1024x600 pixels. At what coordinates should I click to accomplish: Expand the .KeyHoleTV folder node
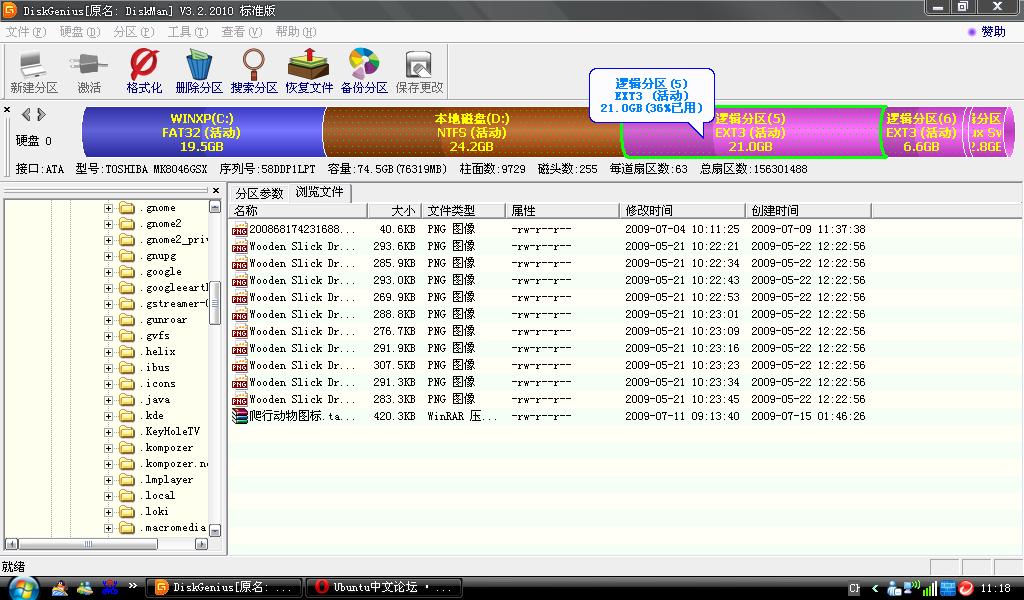[x=108, y=432]
